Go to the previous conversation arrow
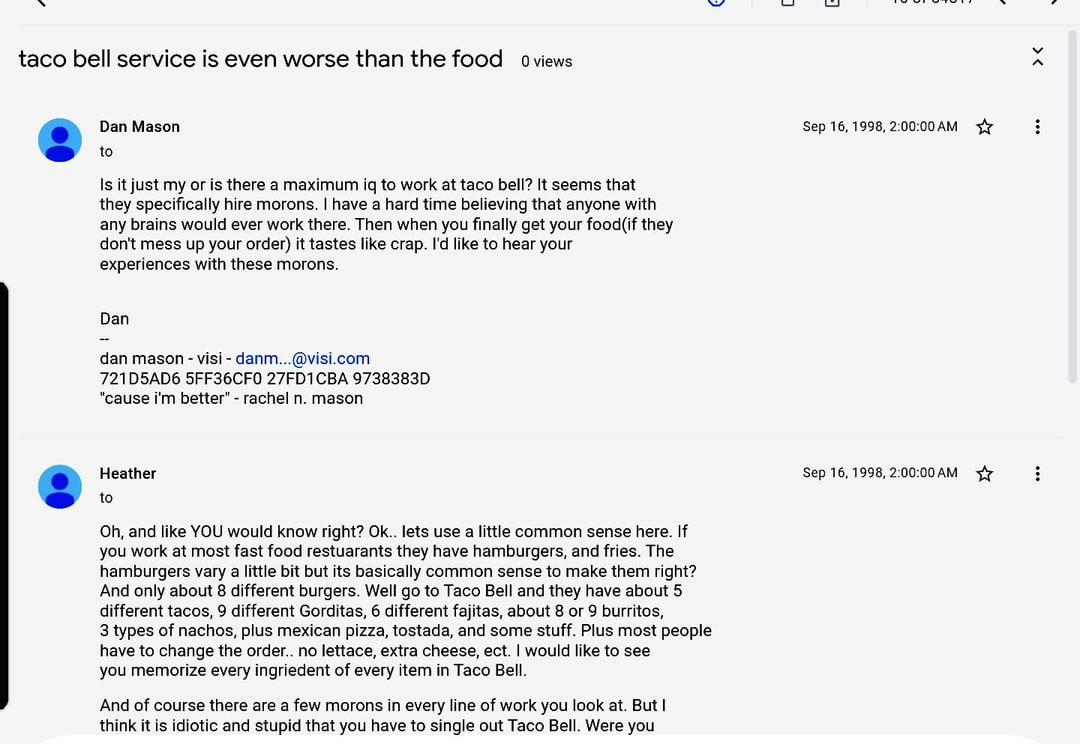The image size is (1080, 744). (x=1001, y=3)
